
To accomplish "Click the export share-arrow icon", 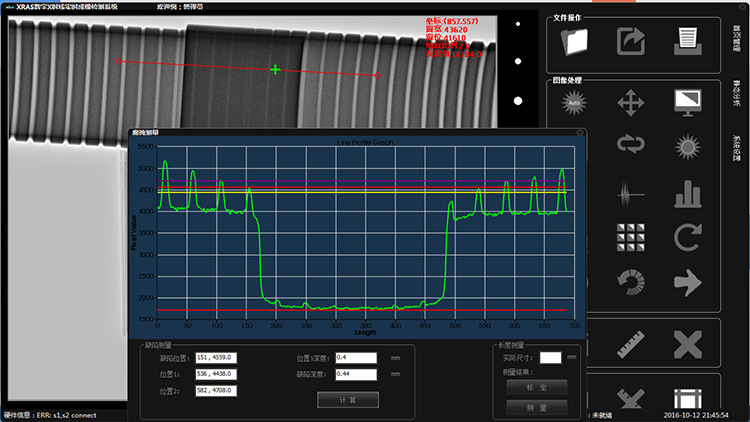I will [630, 42].
